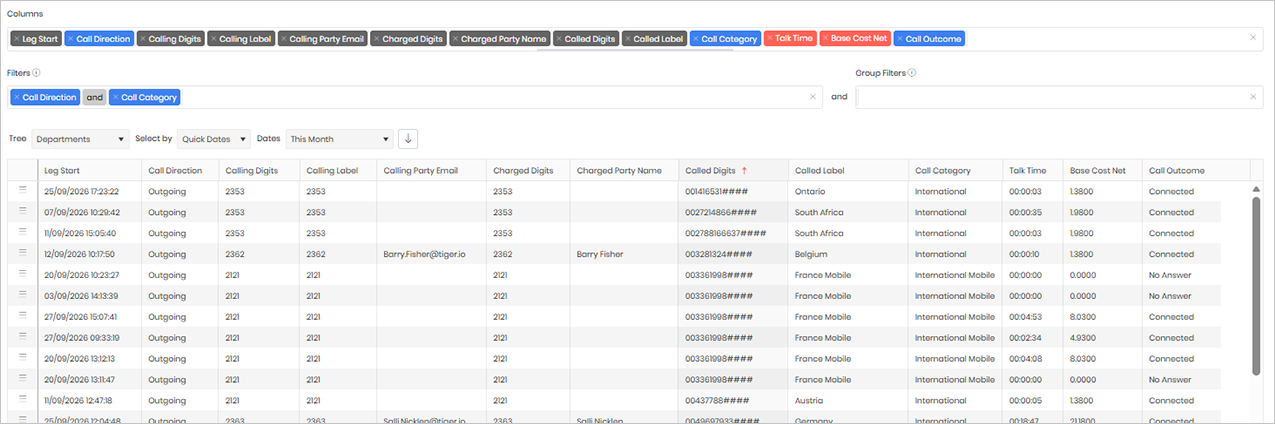The height and width of the screenshot is (424, 1275).
Task: Click the 00:02:34 talk time cell
Action: tap(1032, 338)
